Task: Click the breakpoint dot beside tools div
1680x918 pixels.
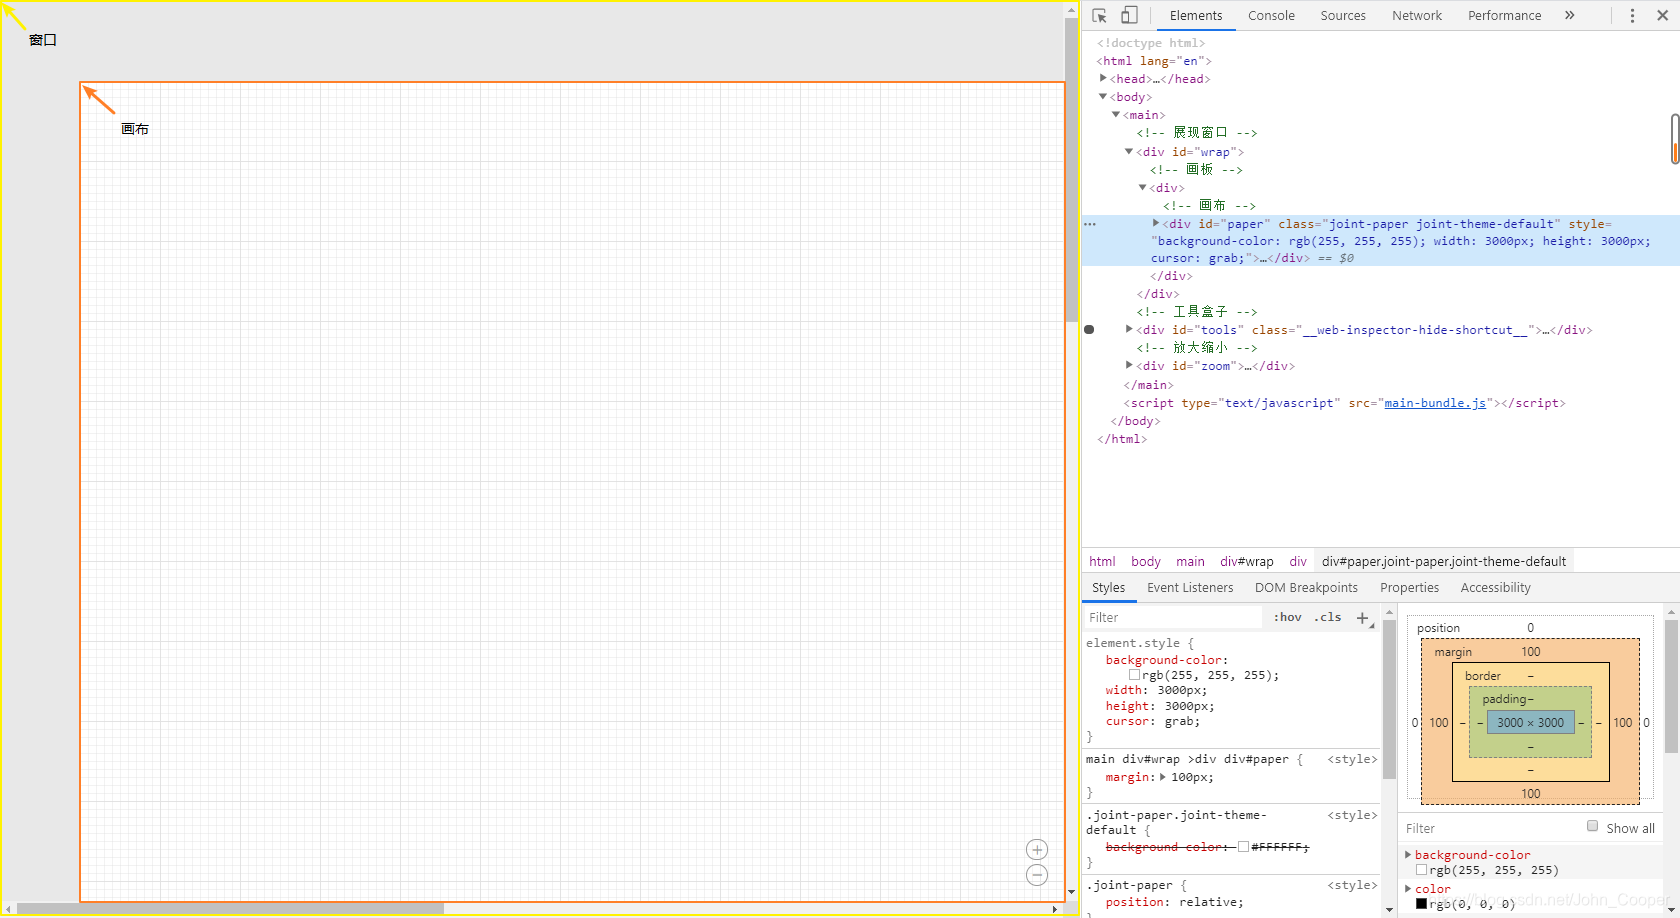Action: tap(1089, 329)
